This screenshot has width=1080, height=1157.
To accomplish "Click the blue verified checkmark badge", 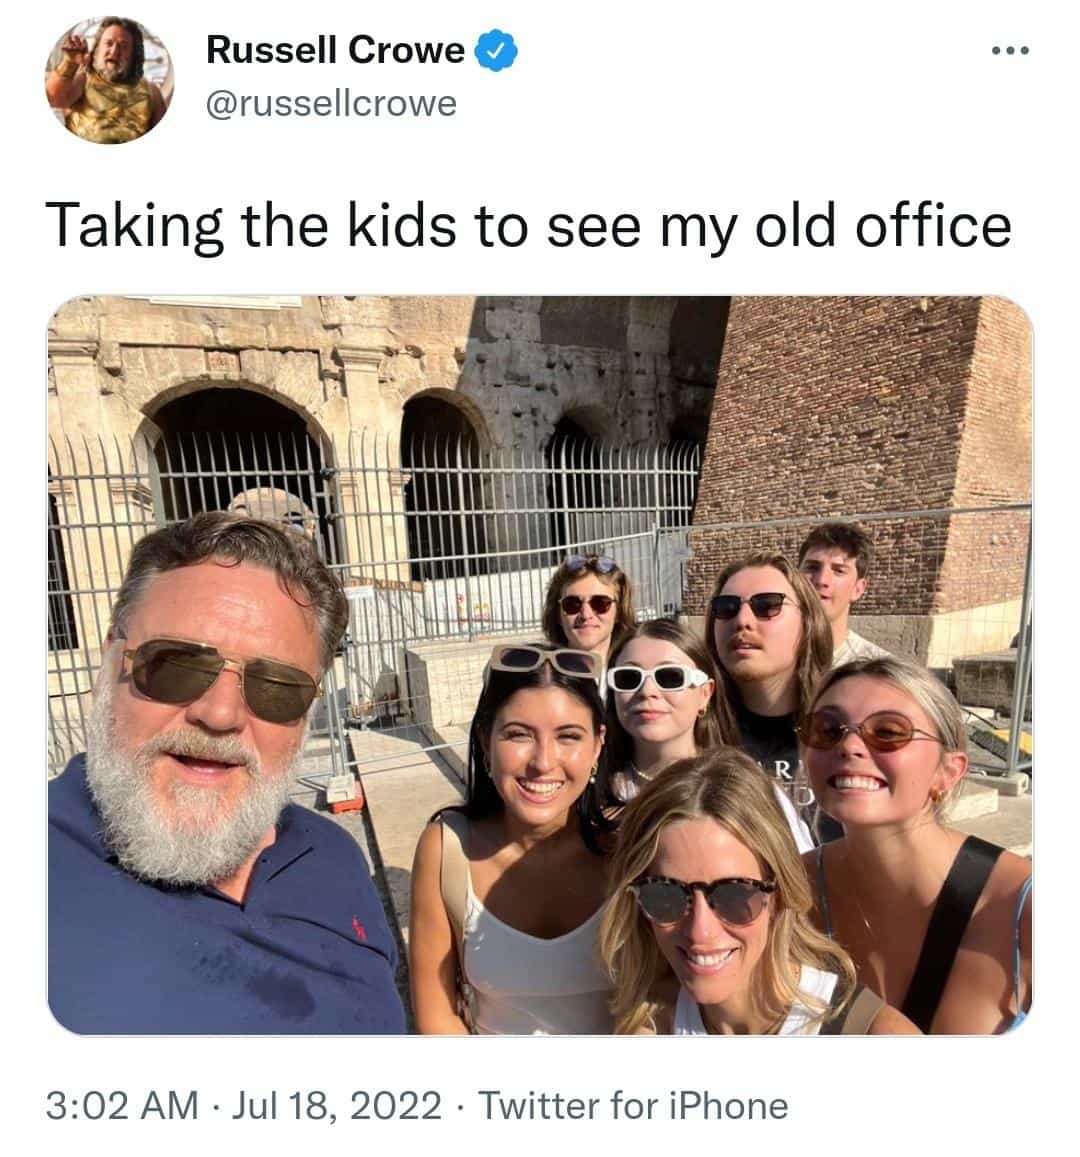I will (495, 50).
